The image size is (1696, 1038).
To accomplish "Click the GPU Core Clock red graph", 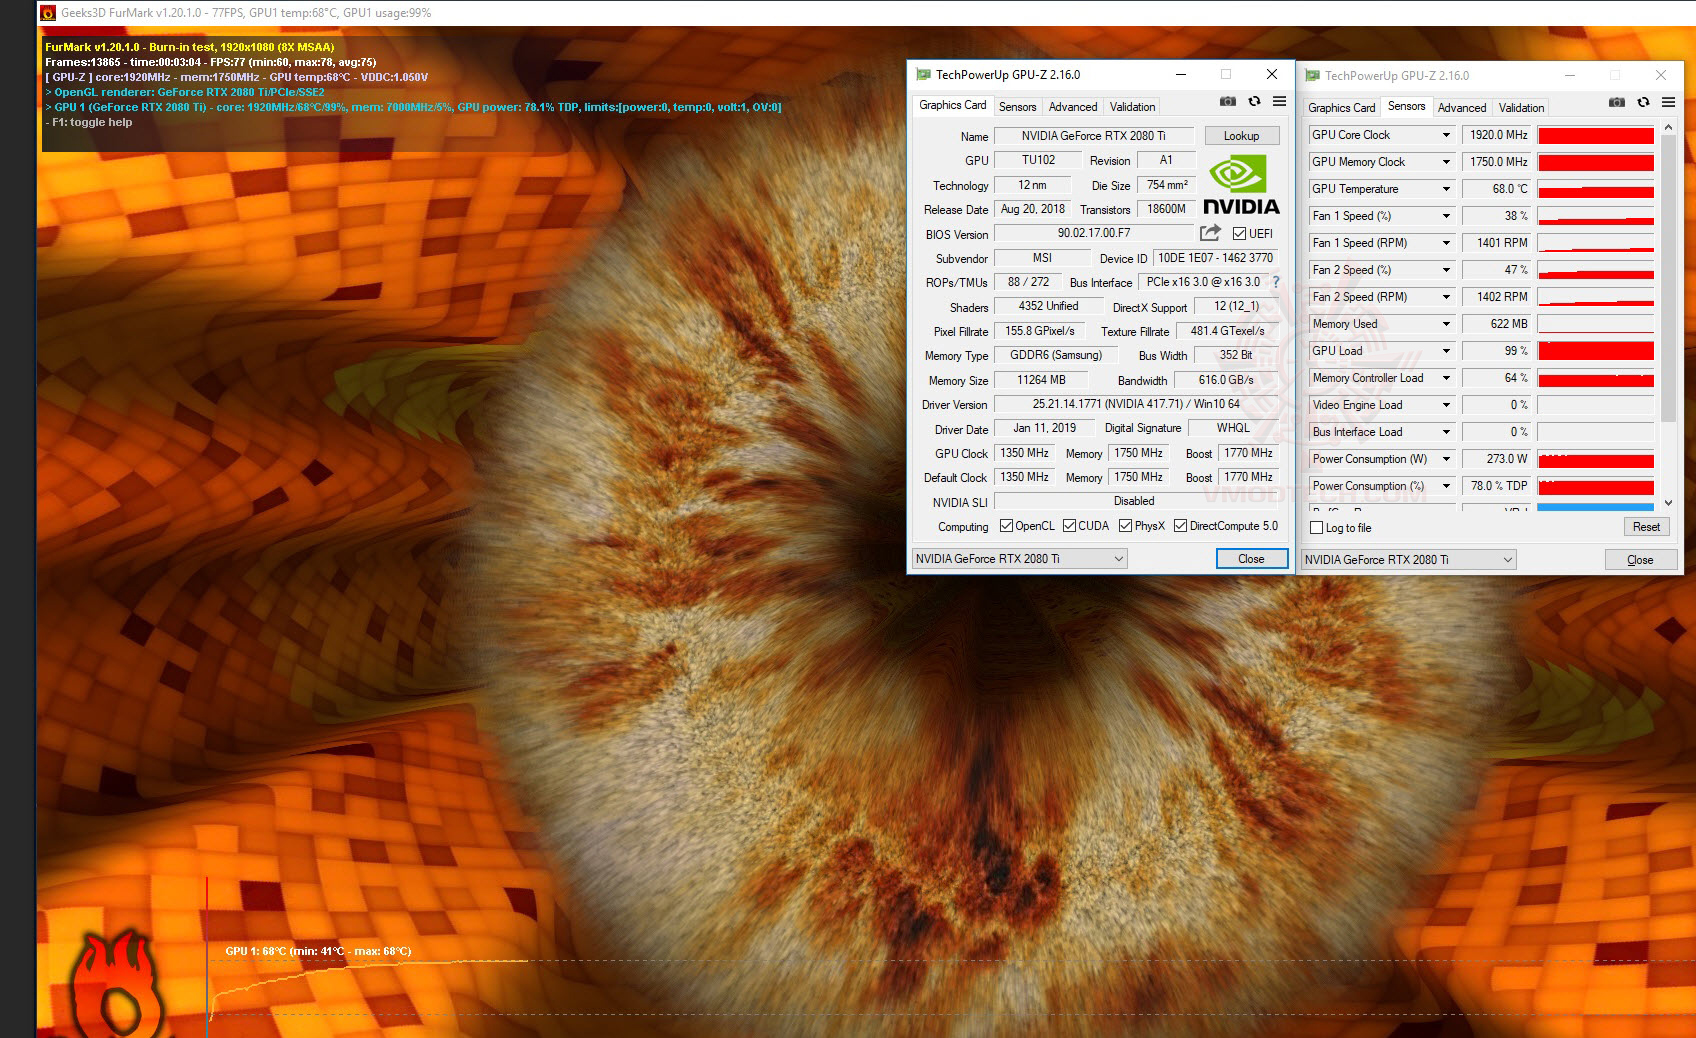I will coord(1596,135).
